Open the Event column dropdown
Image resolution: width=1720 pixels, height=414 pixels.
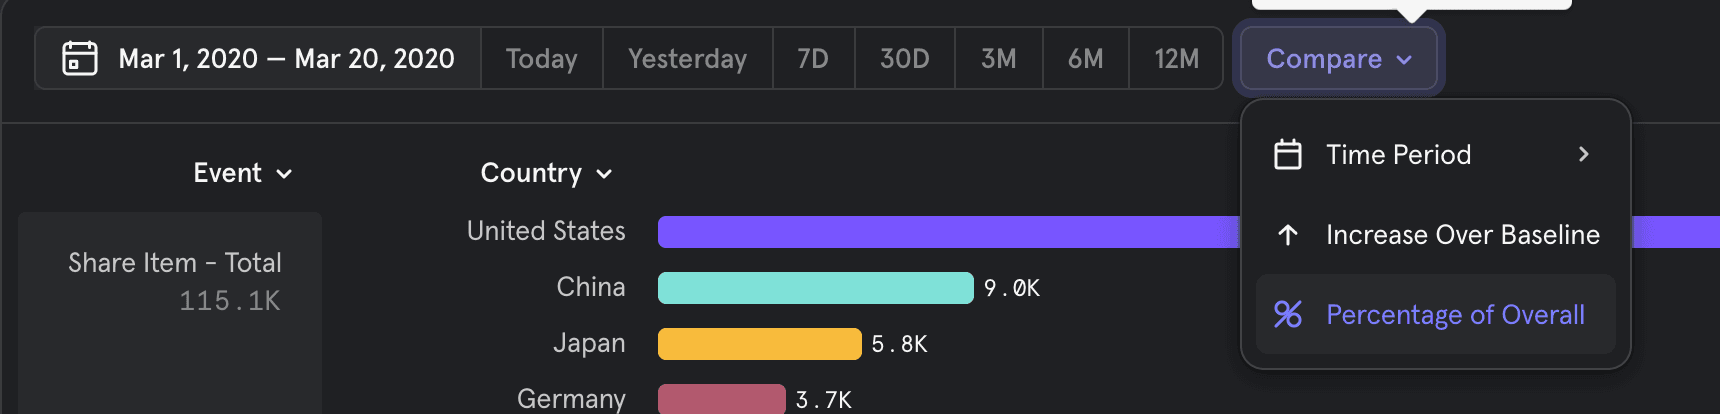pyautogui.click(x=243, y=173)
